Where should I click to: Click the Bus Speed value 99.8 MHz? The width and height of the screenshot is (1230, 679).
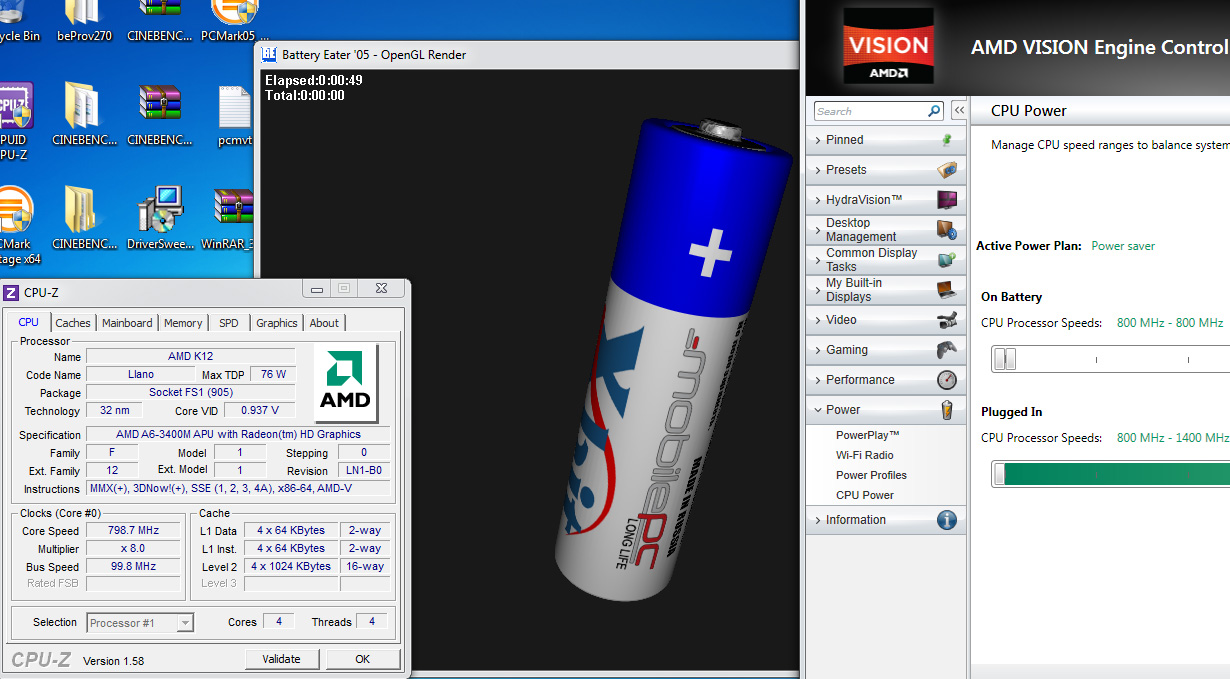click(134, 567)
